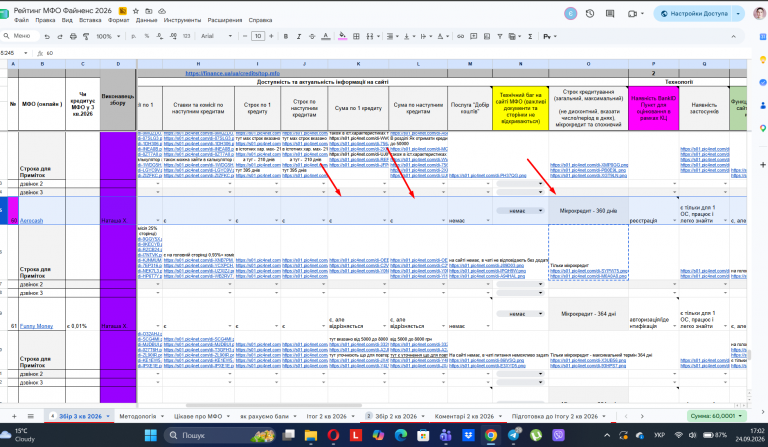The width and height of the screenshot is (768, 447).
Task: Open Windows Start menu
Action: 151,435
